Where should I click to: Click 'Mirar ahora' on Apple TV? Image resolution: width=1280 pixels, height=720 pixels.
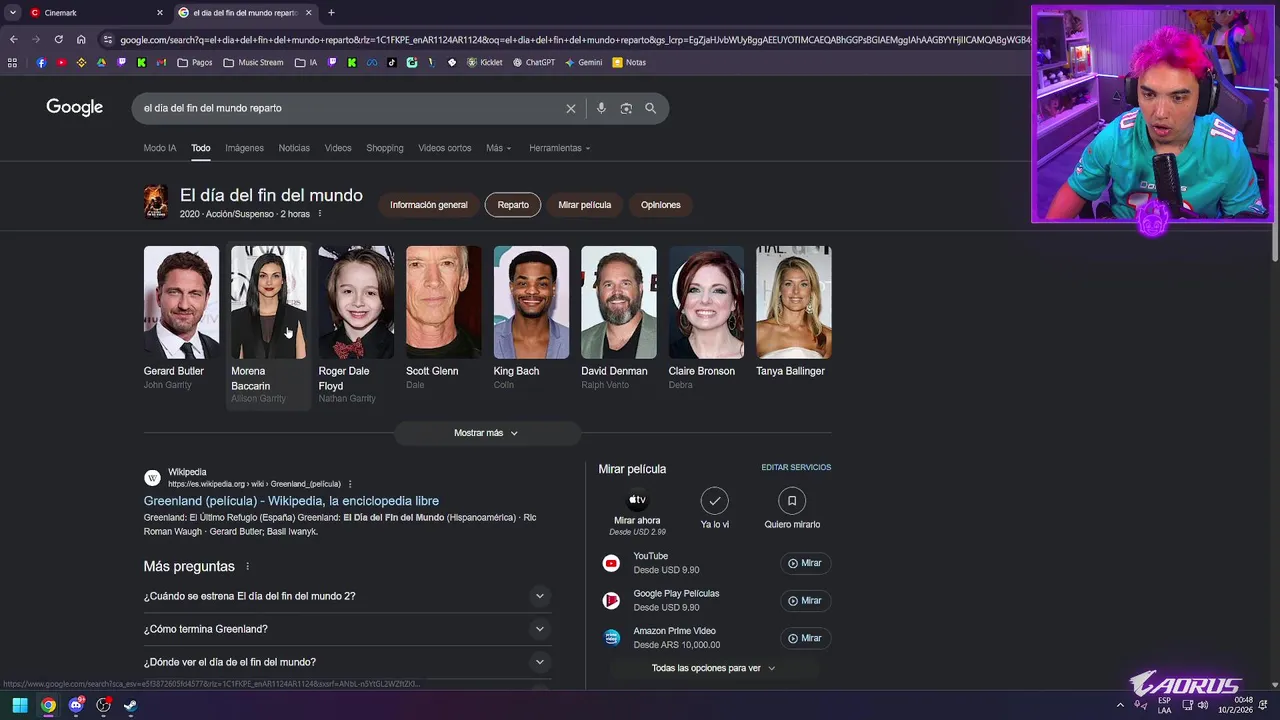[637, 511]
